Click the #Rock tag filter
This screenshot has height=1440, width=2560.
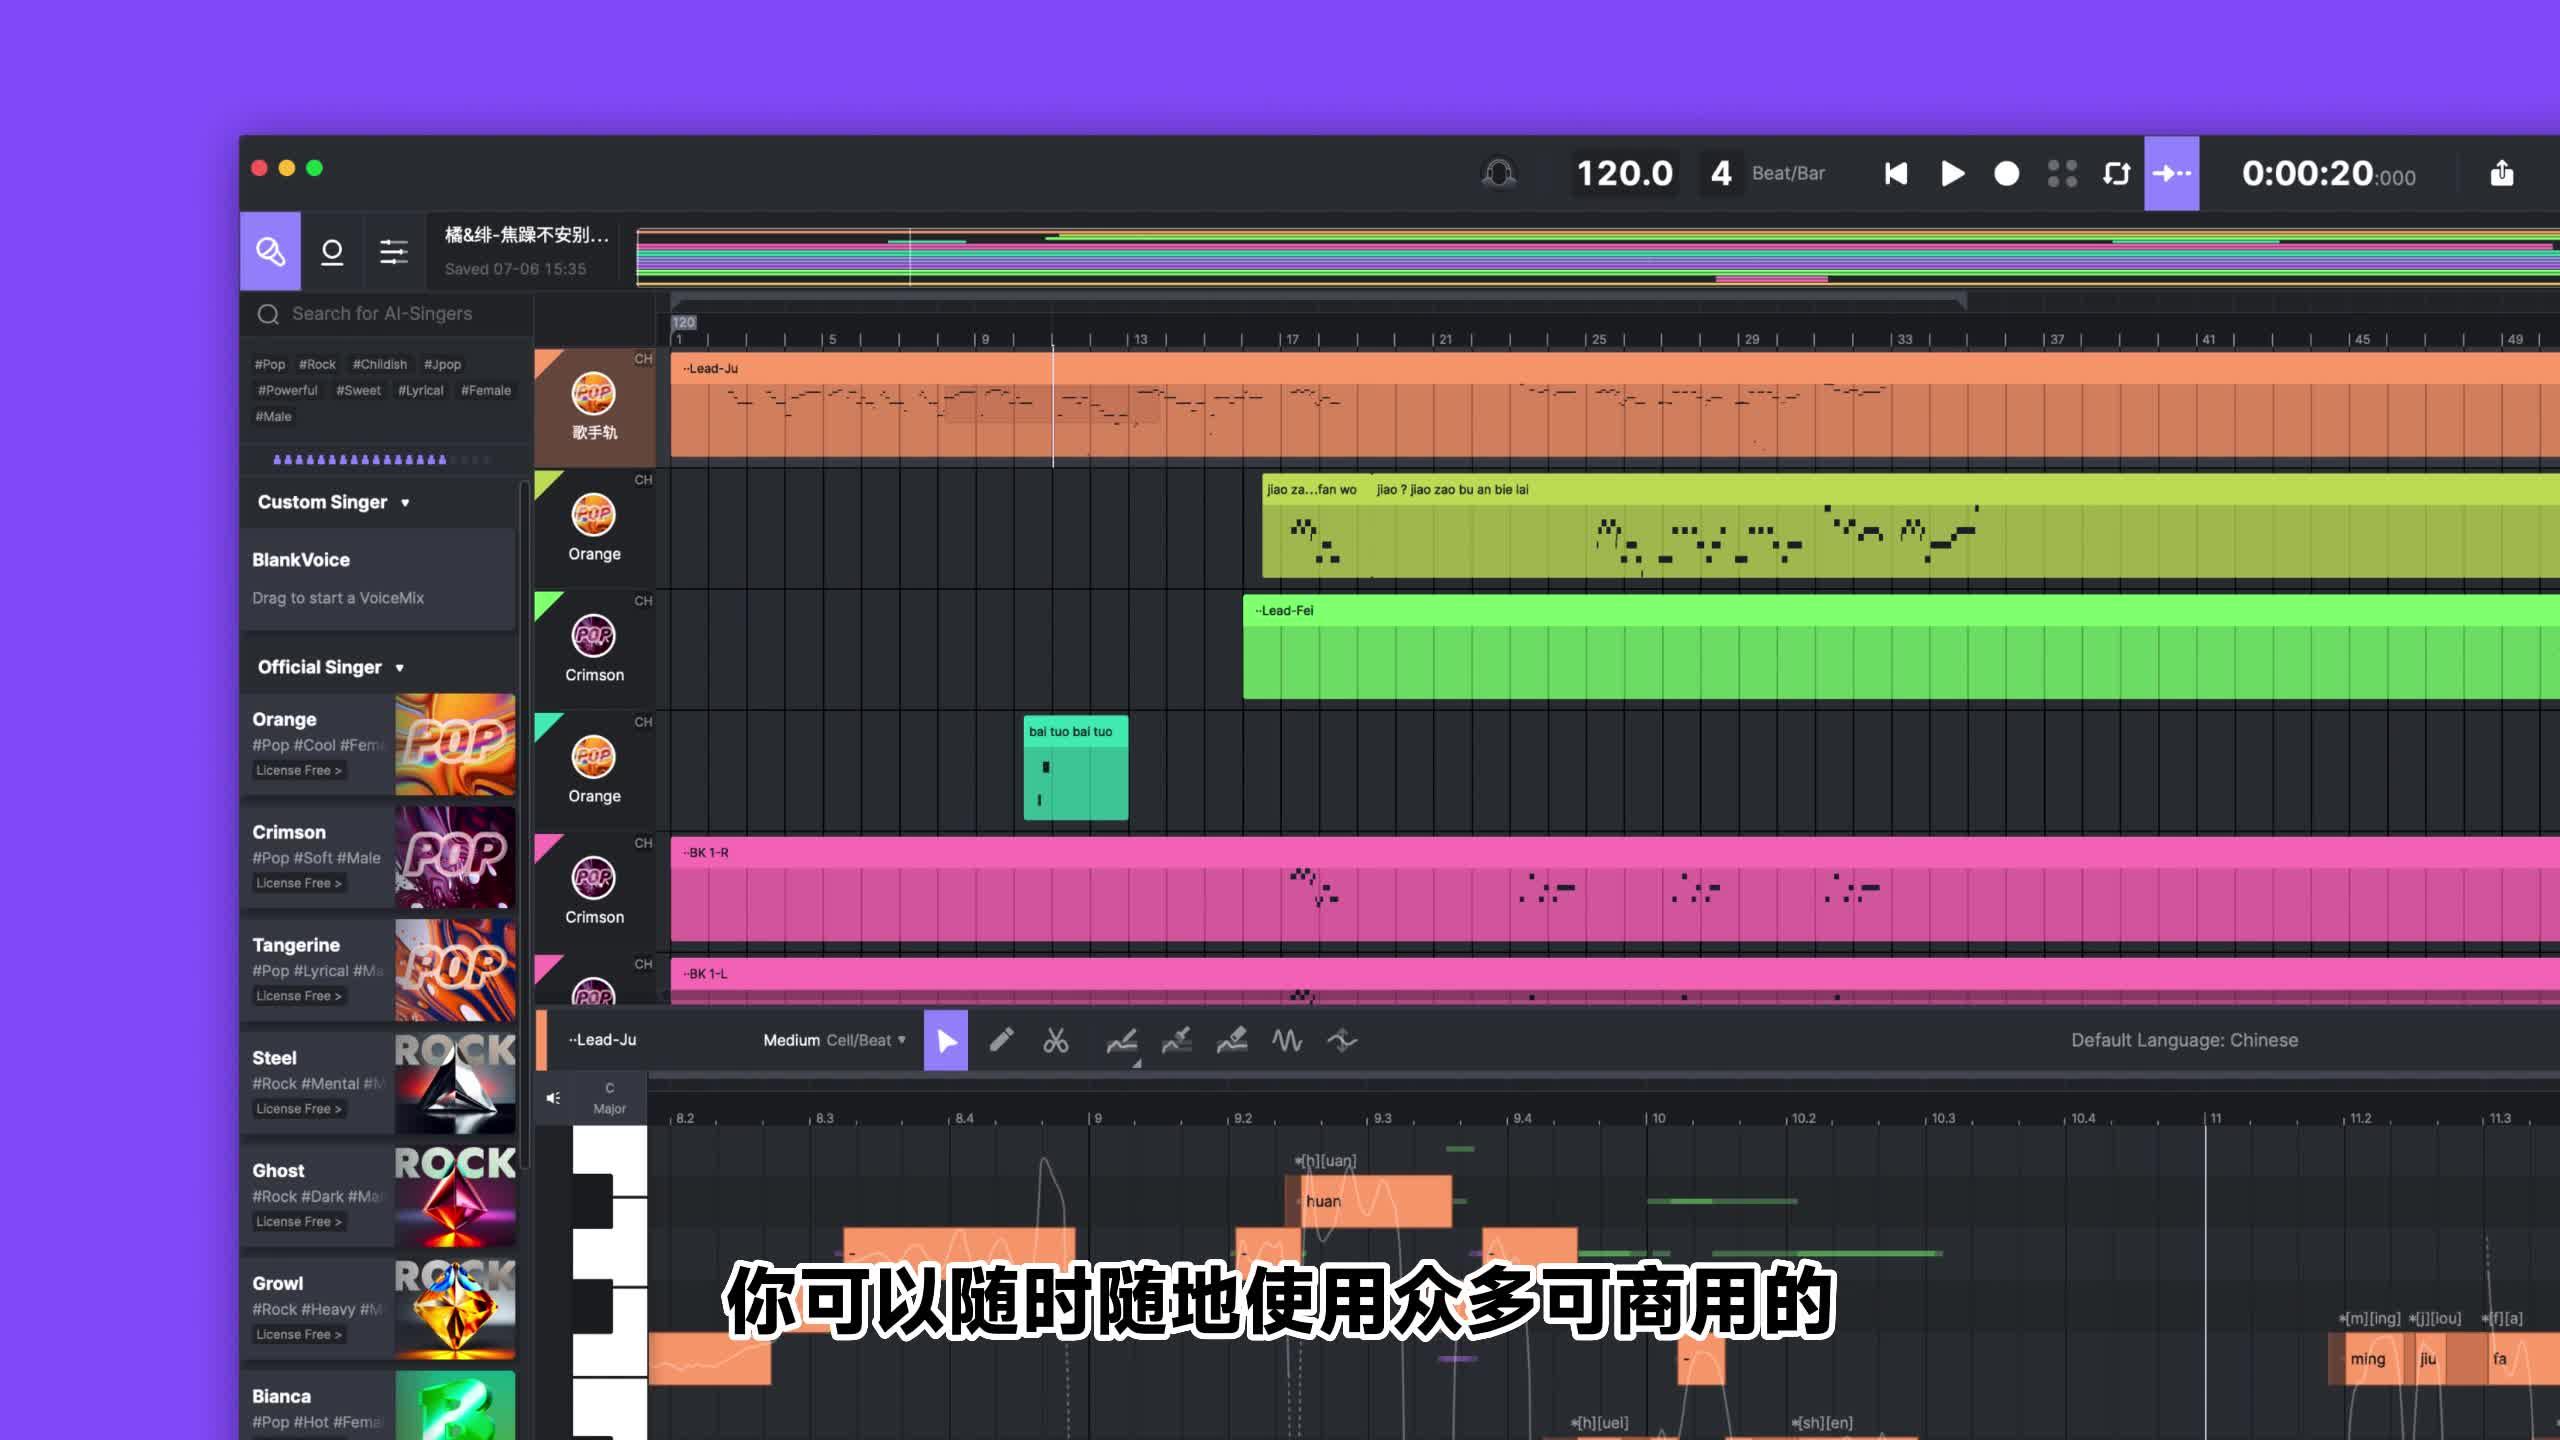coord(318,364)
